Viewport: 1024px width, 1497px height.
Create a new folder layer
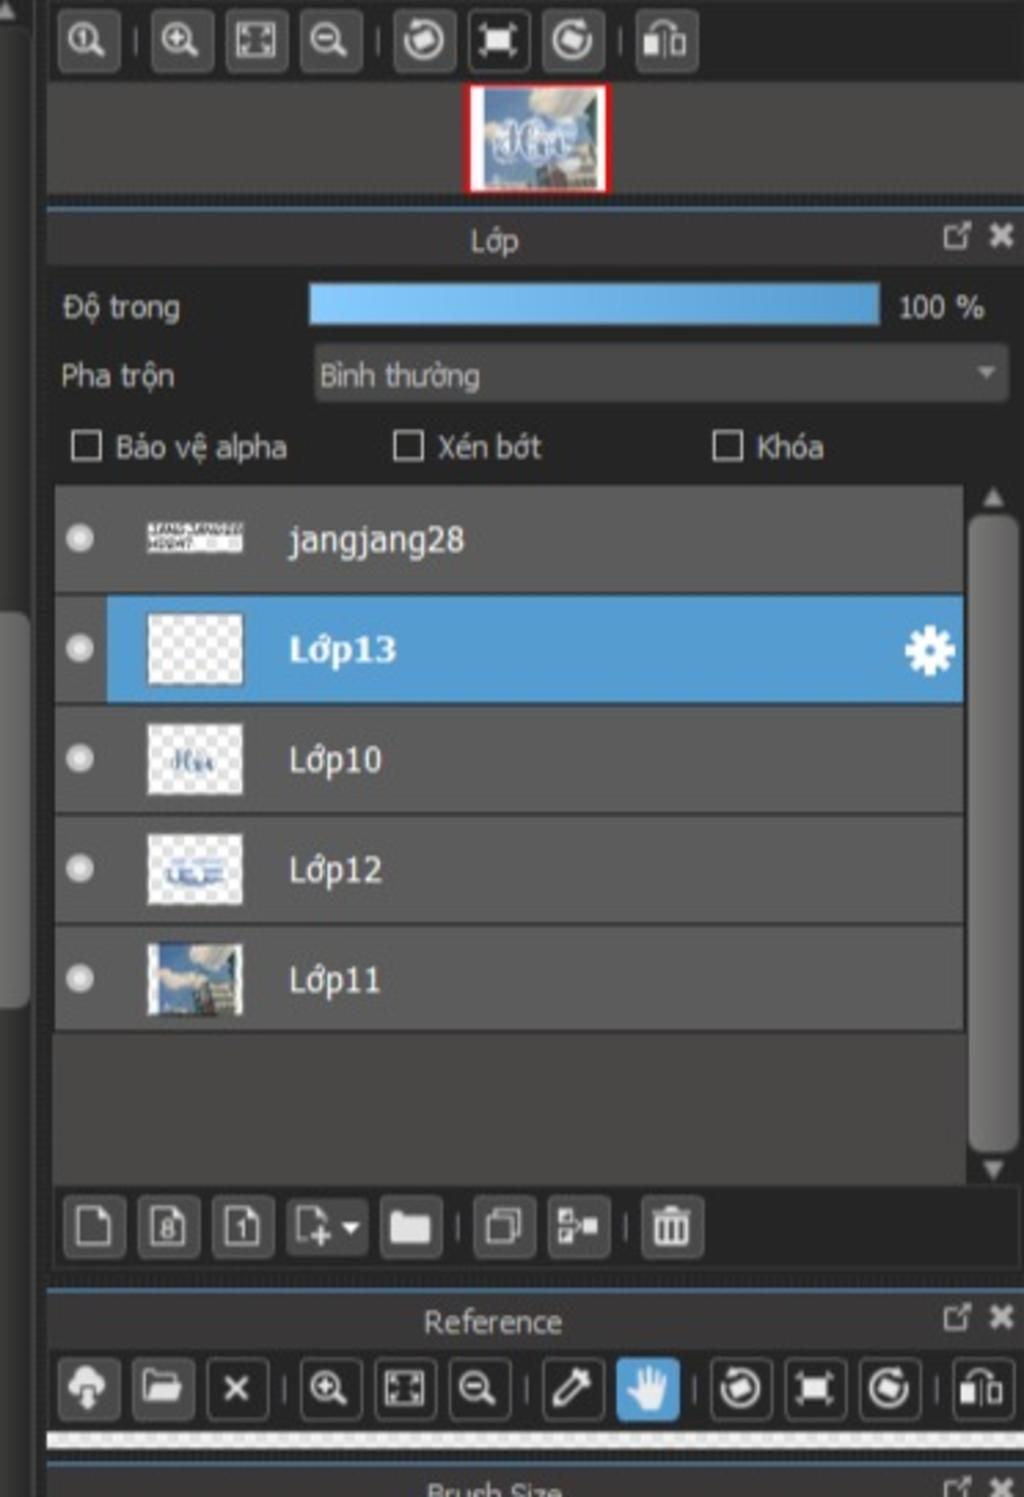(x=409, y=1226)
